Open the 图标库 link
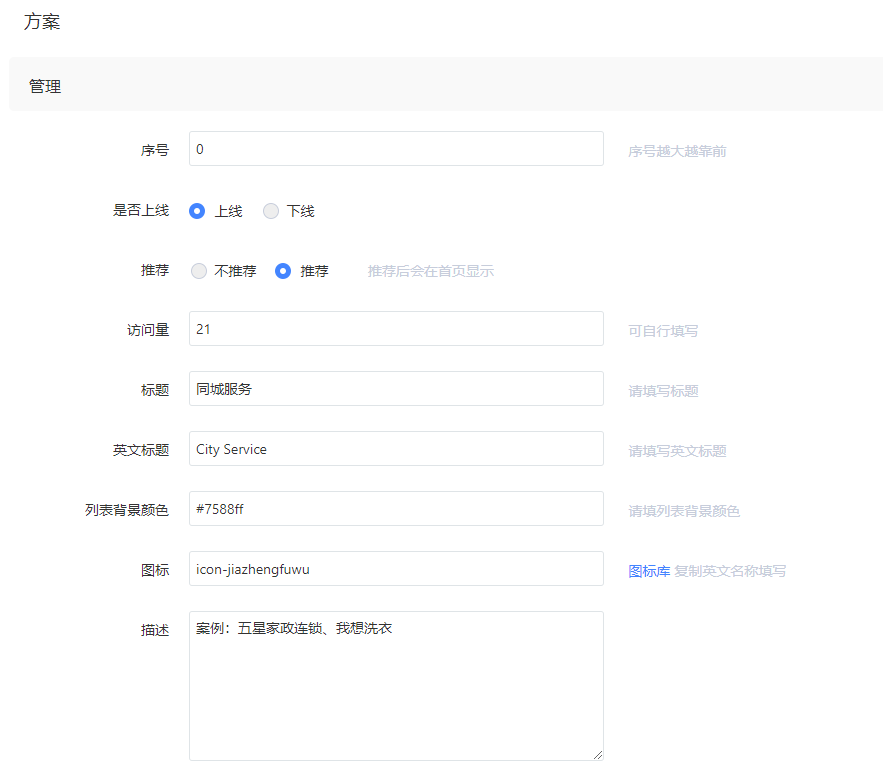This screenshot has height=776, width=883. 649,571
